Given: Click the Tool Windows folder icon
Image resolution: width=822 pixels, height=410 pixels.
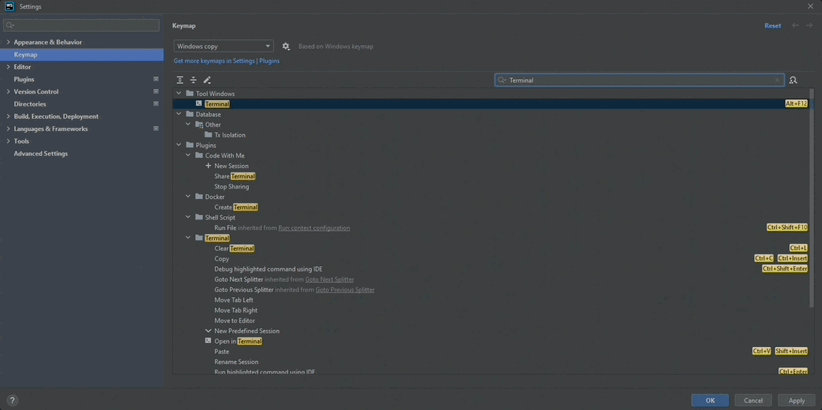Looking at the screenshot, I should click(190, 93).
